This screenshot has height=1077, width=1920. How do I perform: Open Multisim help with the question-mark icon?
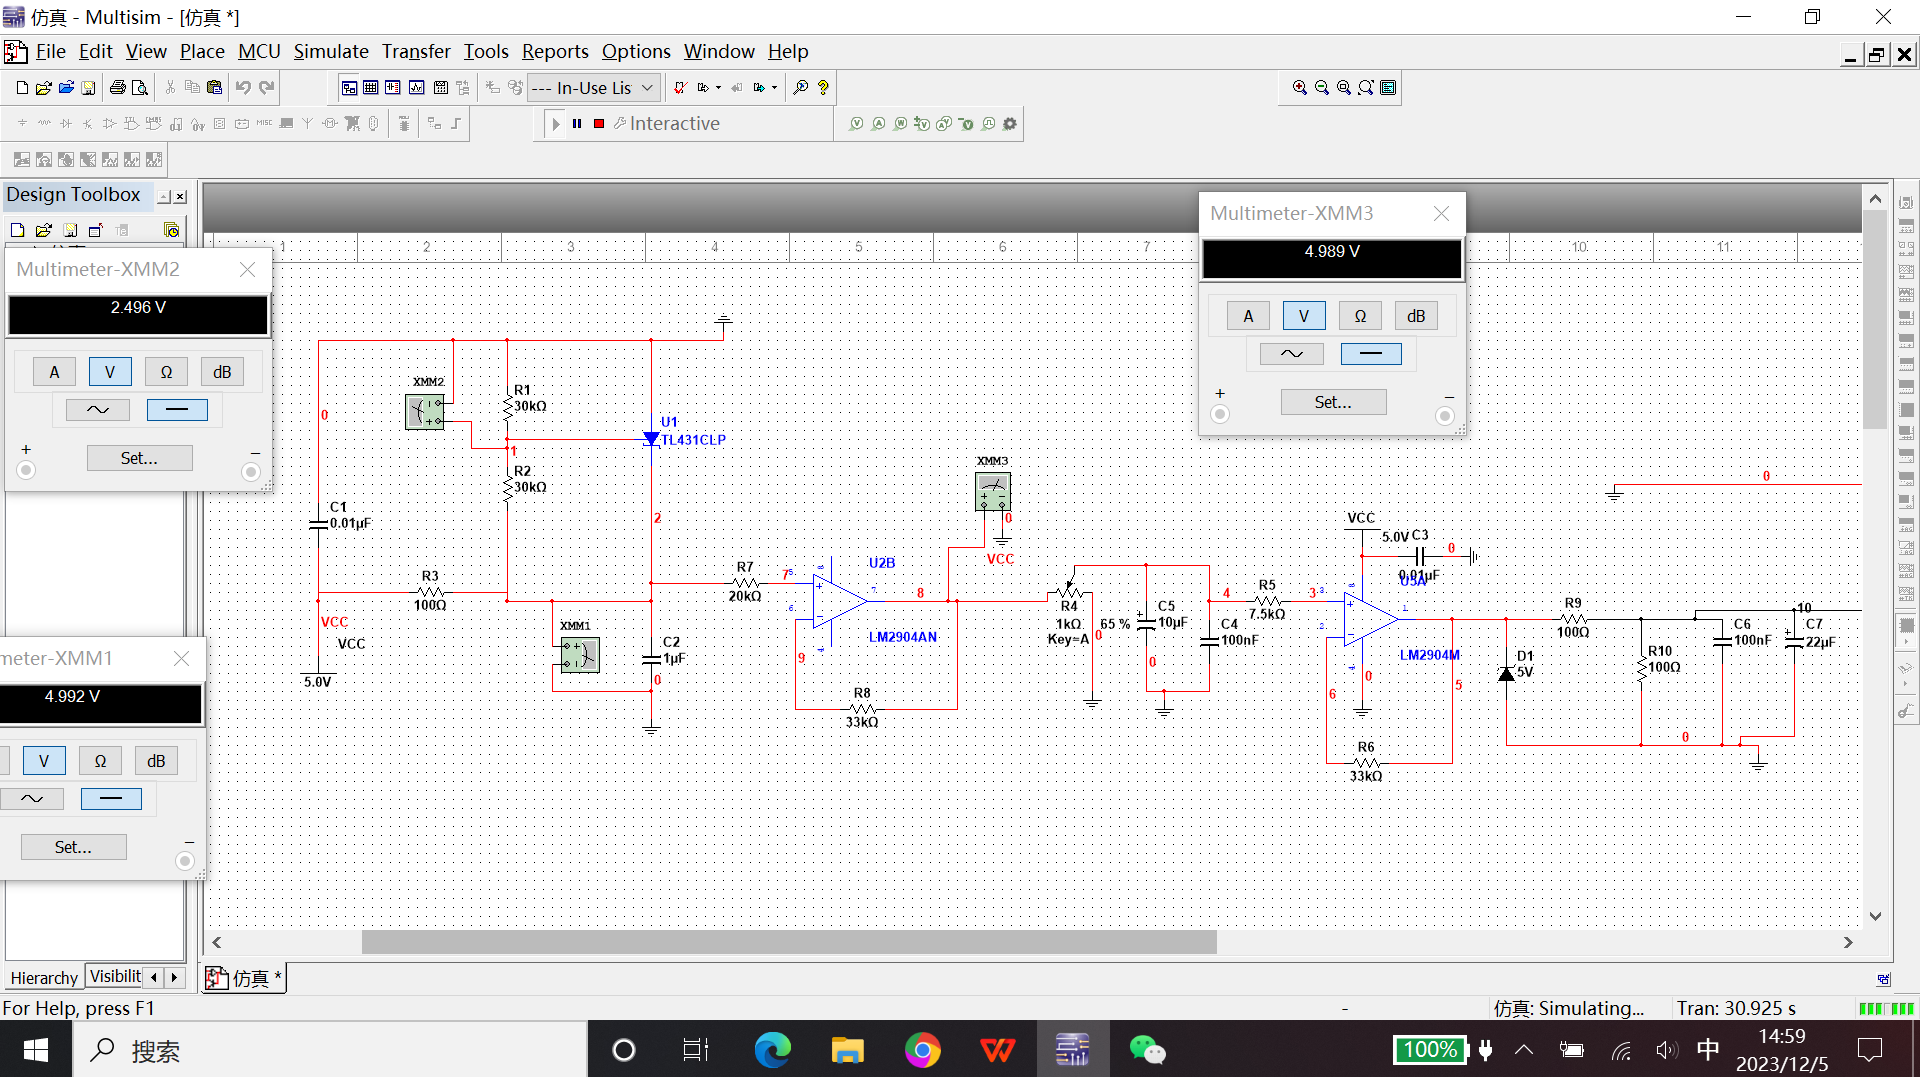click(x=823, y=88)
